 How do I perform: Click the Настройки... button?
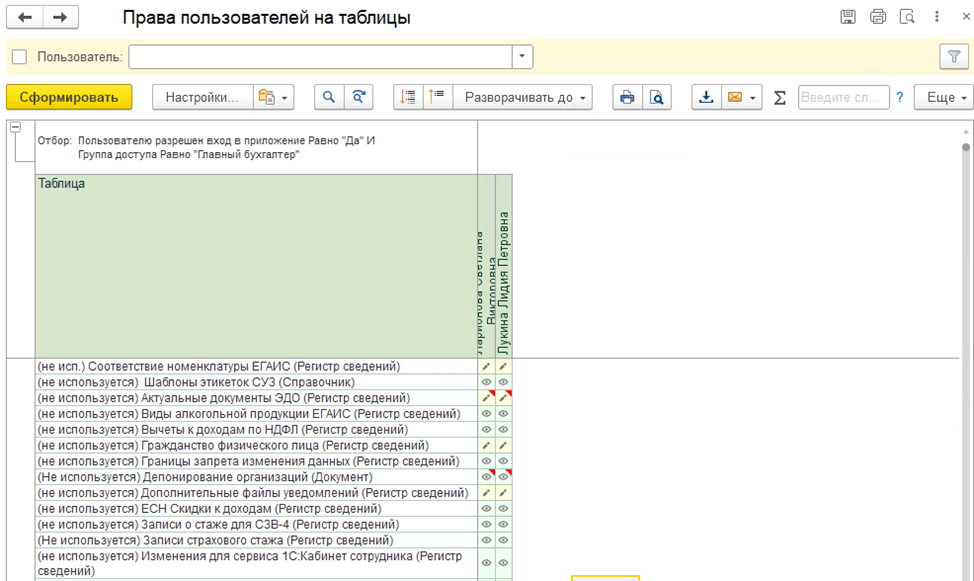click(202, 97)
